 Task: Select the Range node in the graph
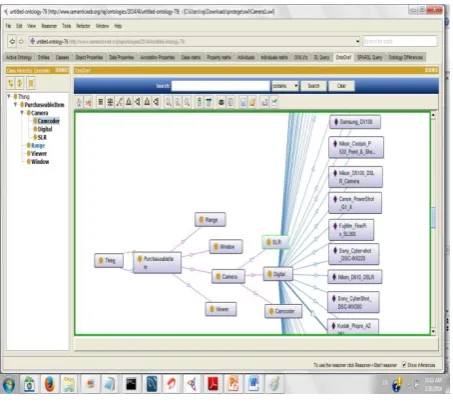[210, 220]
